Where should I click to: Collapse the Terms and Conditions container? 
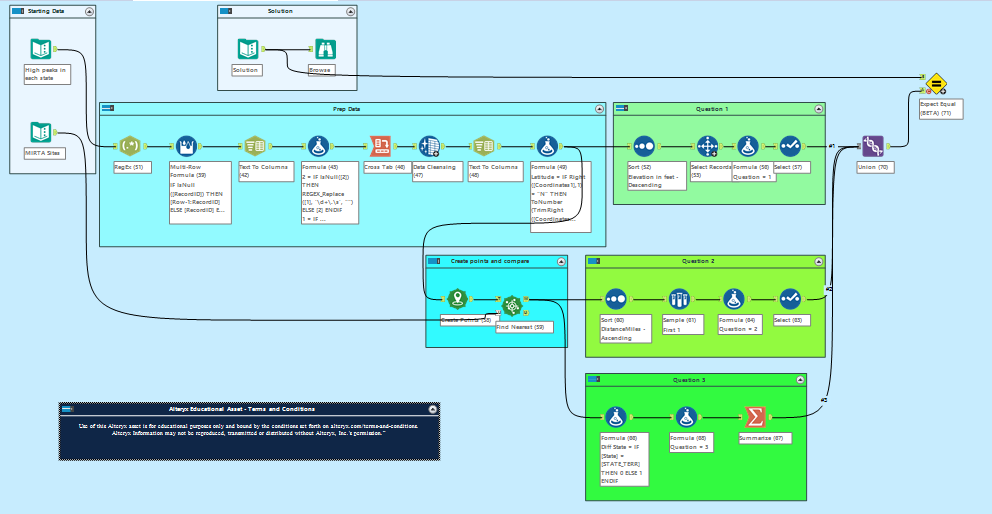[433, 409]
